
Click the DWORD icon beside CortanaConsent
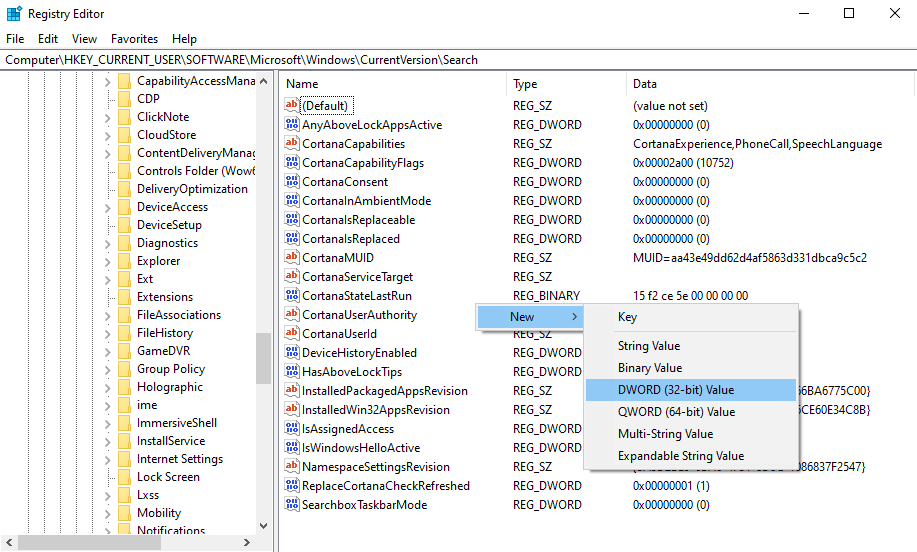291,181
